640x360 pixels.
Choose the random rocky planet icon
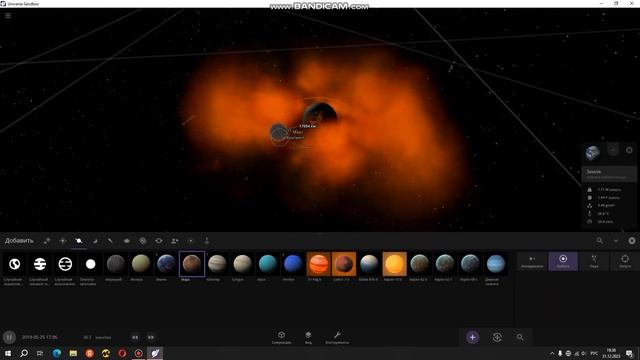[x=15, y=264]
